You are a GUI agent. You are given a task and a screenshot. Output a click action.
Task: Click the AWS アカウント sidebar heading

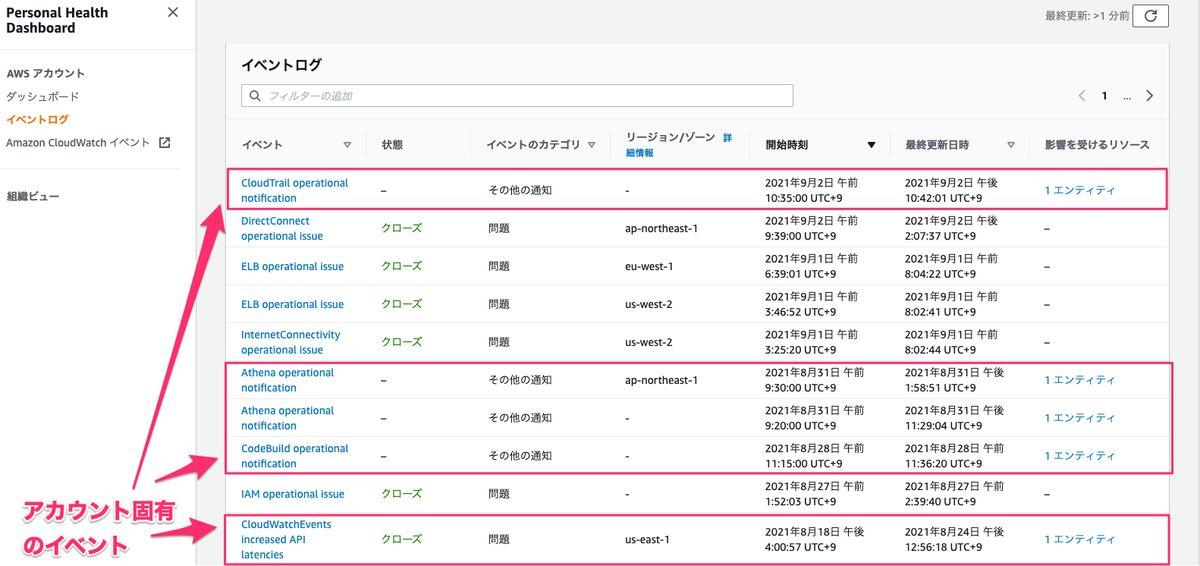(x=45, y=73)
